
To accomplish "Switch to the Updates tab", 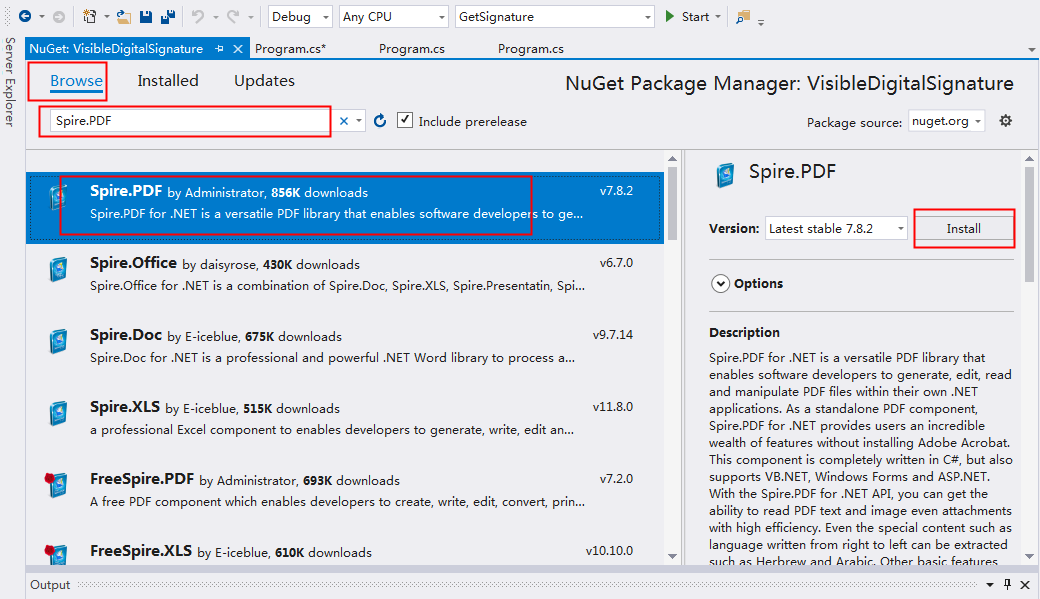I will tap(264, 81).
